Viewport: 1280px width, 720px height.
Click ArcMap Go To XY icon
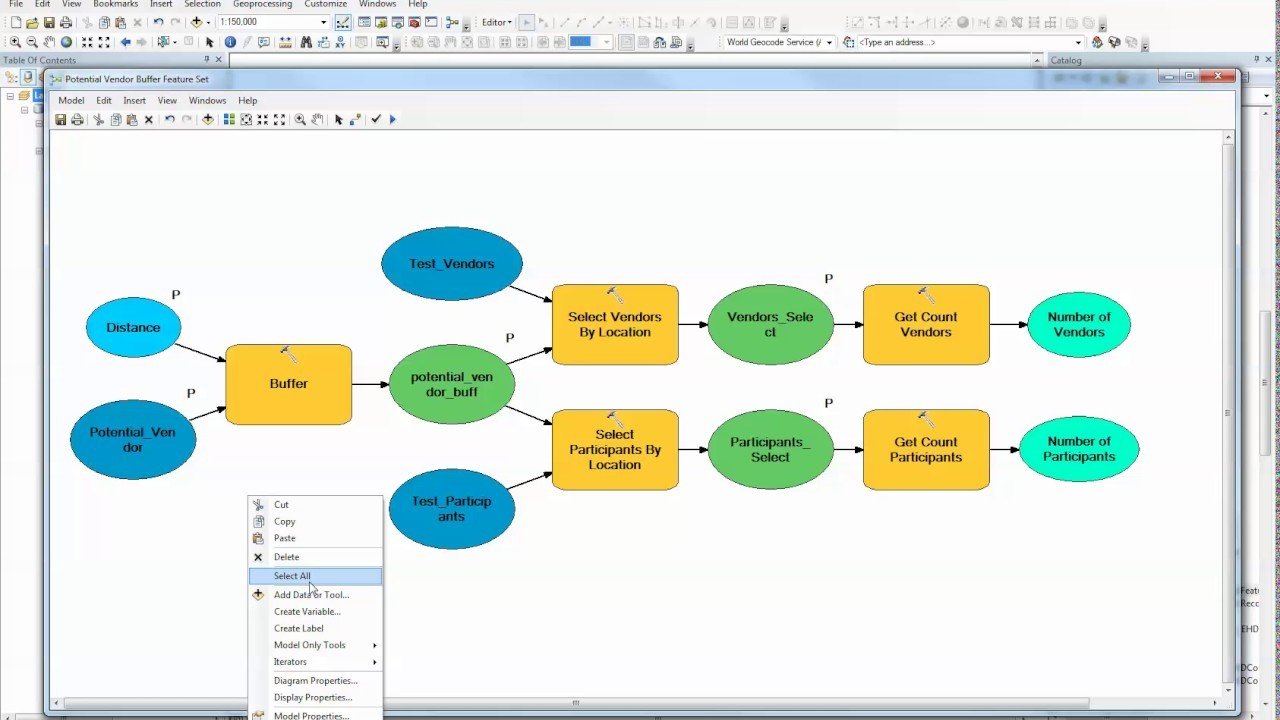pos(341,42)
